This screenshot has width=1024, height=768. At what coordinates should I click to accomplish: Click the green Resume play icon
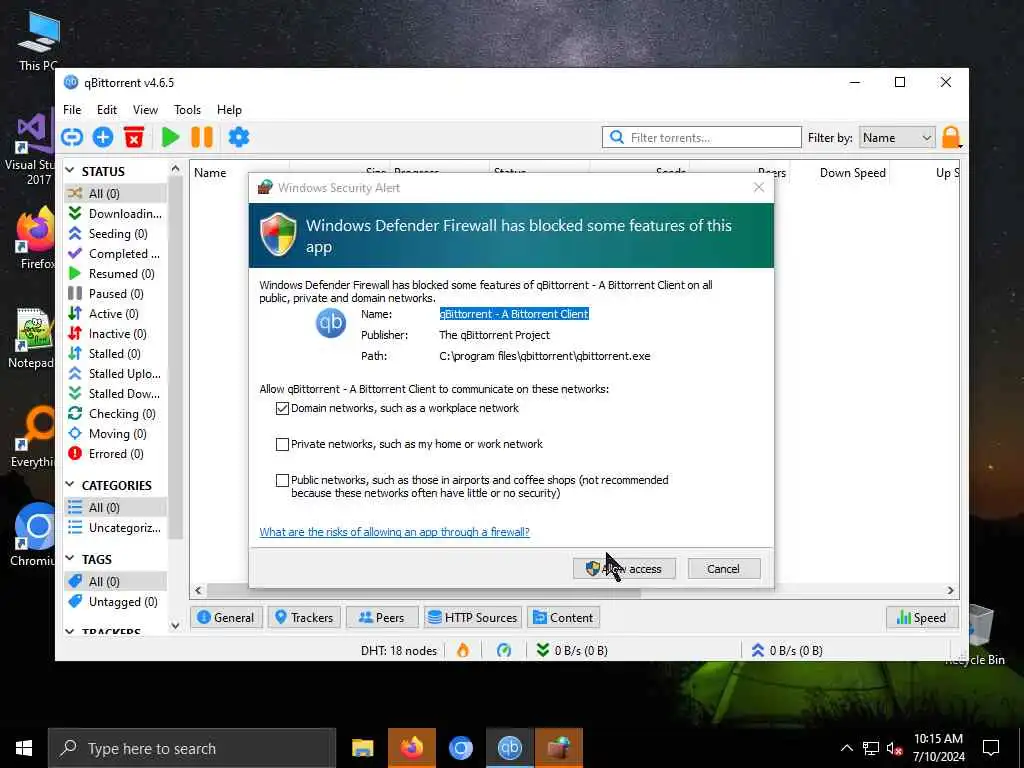(x=170, y=137)
